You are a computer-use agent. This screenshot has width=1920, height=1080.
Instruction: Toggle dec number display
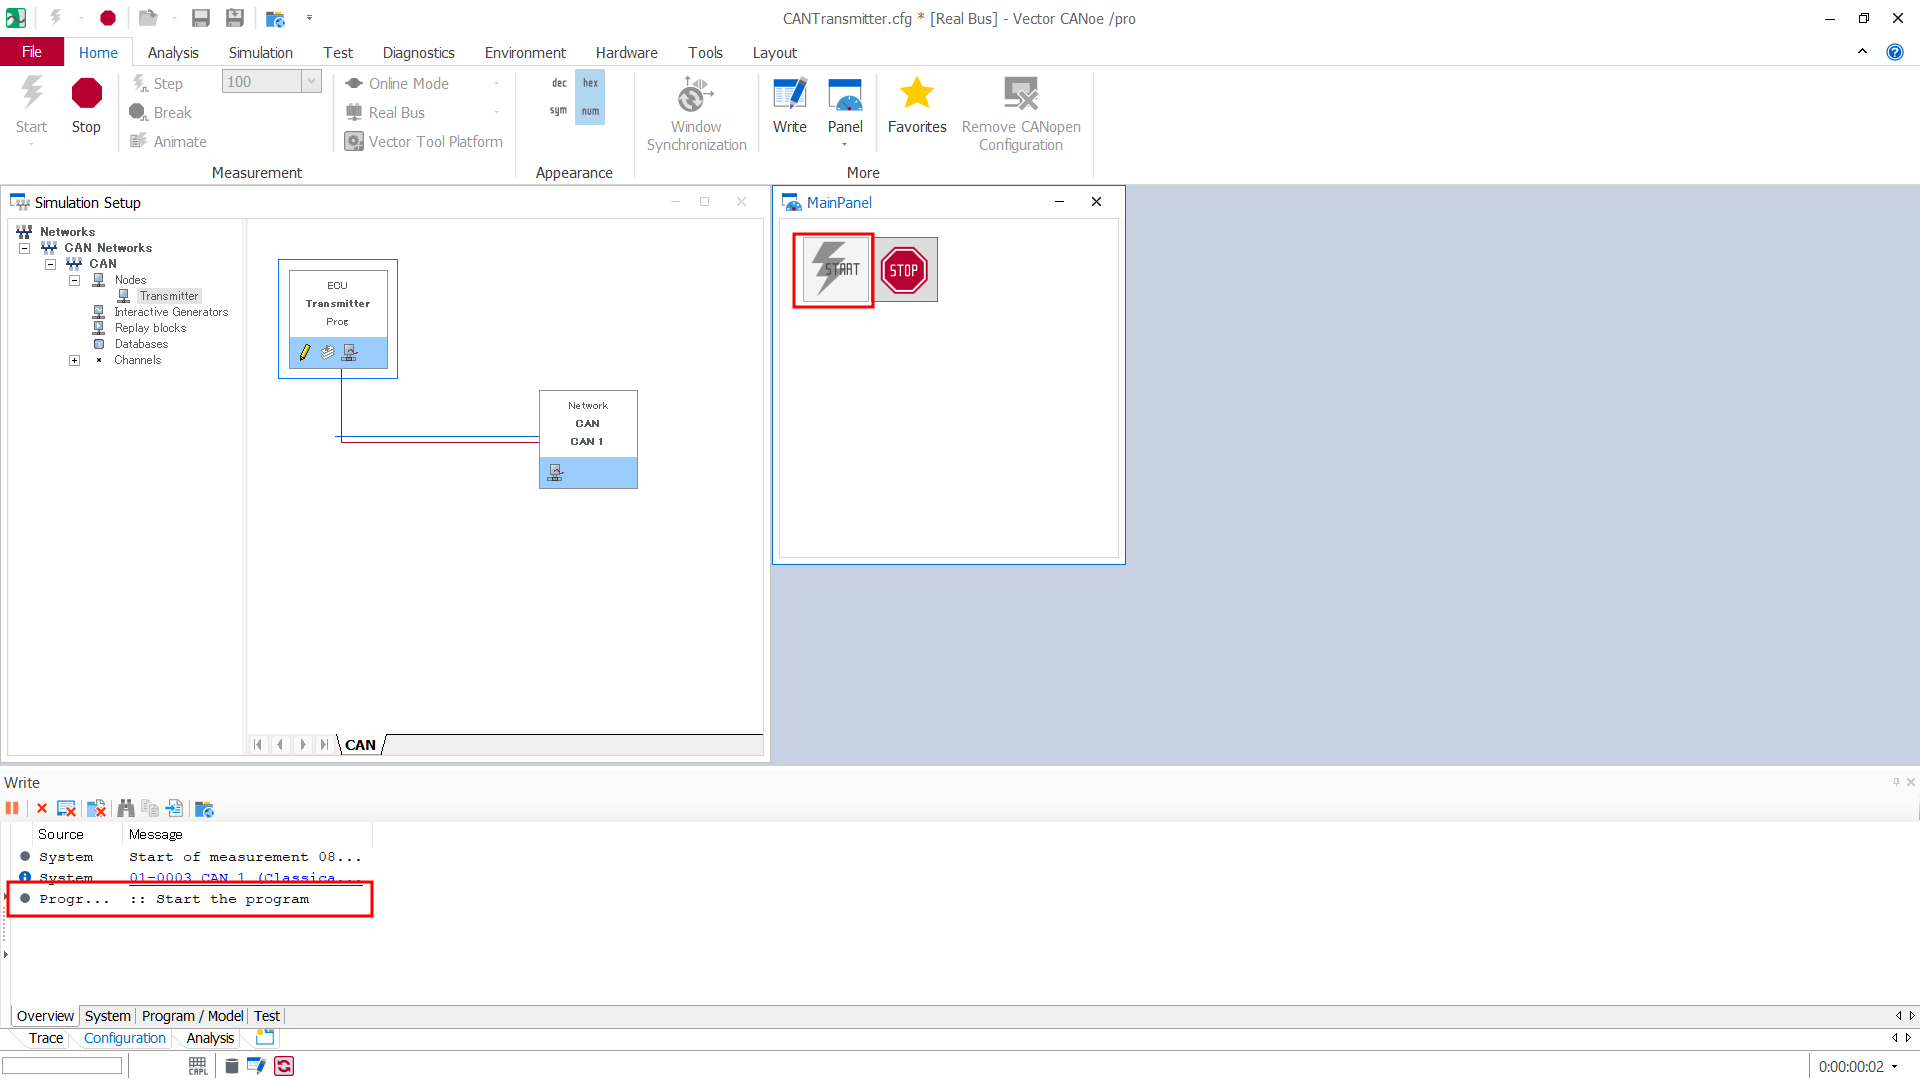559,83
